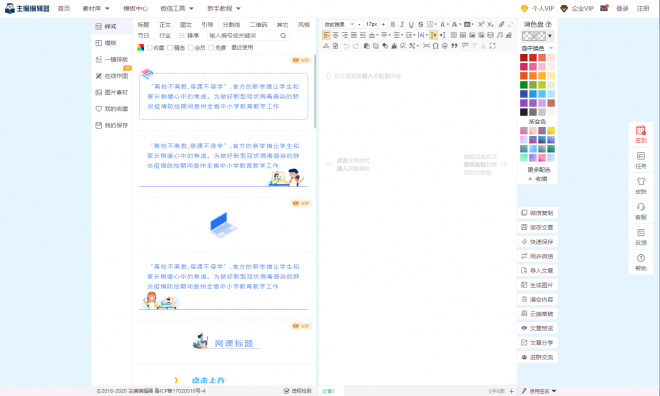This screenshot has width=660, height=396.
Task: Click the 导入文章 button
Action: pyautogui.click(x=538, y=271)
